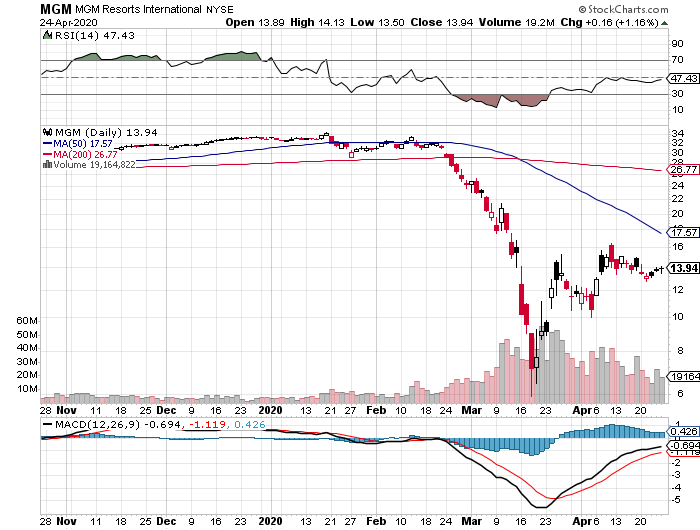Viewport: 700px width, 530px height.
Task: Click the price axis label 10
Action: [x=677, y=317]
